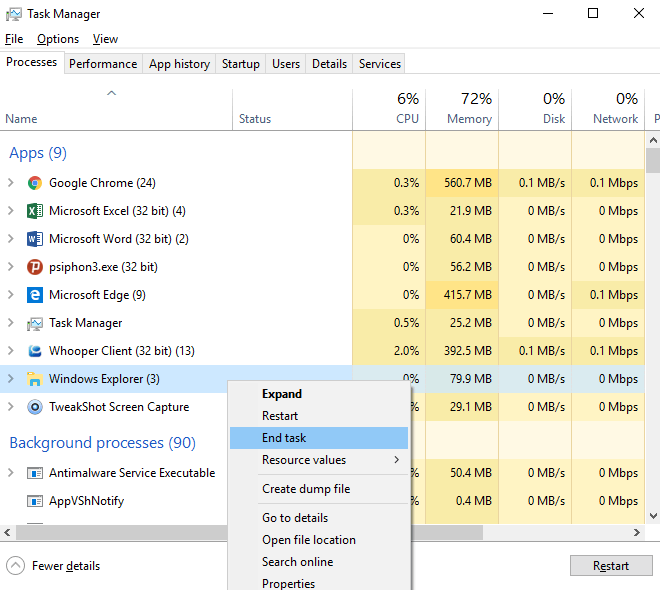Expand the Task Manager process row
Screen dimensions: 660x590
pos(11,323)
